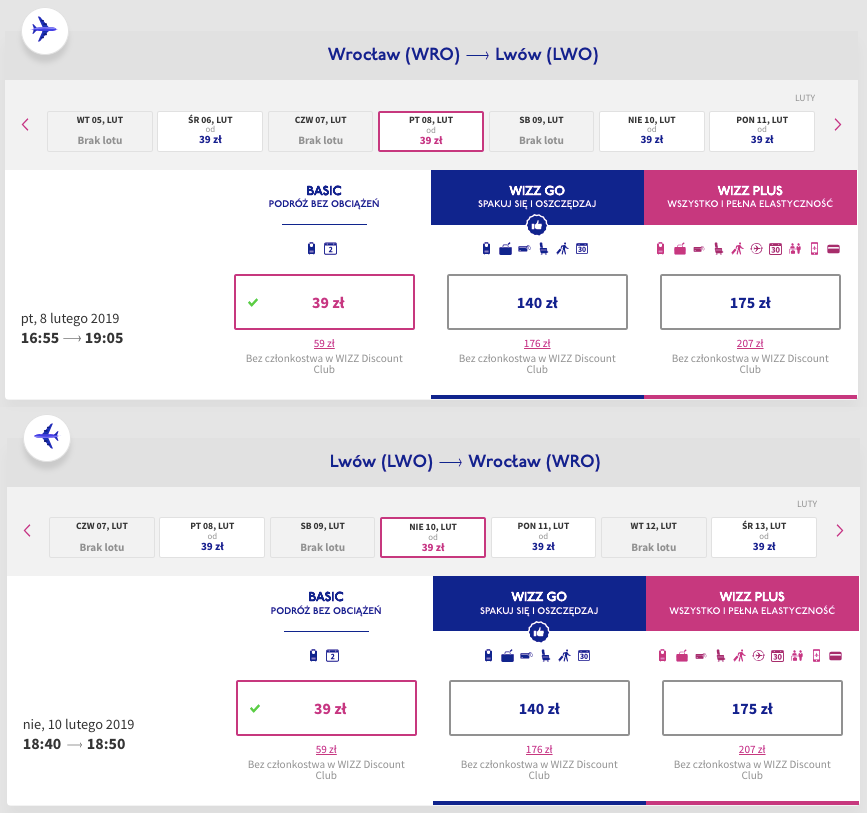The image size is (867, 813).
Task: Select the outbound WIZZ GO 140 zł fare
Action: pos(537,302)
